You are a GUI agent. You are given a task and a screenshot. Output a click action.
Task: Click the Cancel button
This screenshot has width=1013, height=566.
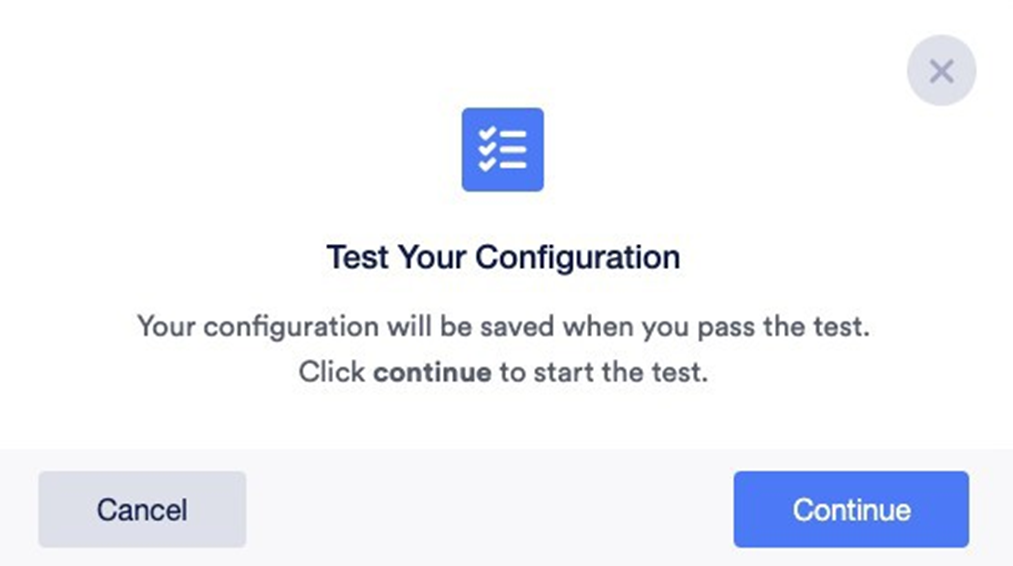coord(142,509)
